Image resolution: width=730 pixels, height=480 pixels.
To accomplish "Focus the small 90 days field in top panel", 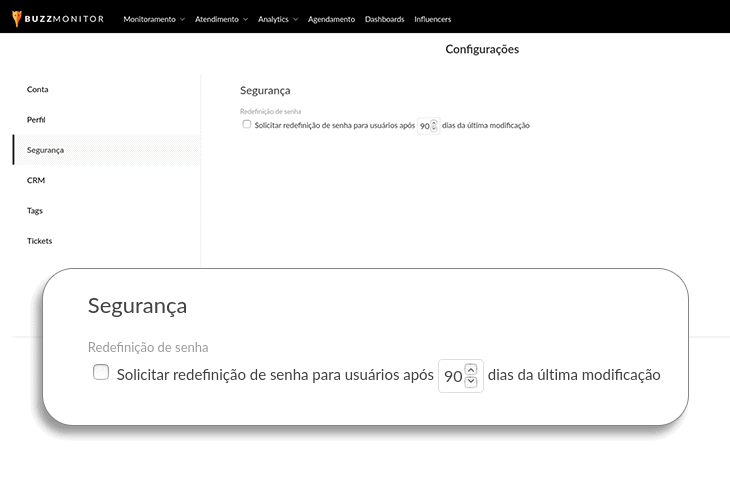I will pyautogui.click(x=424, y=126).
